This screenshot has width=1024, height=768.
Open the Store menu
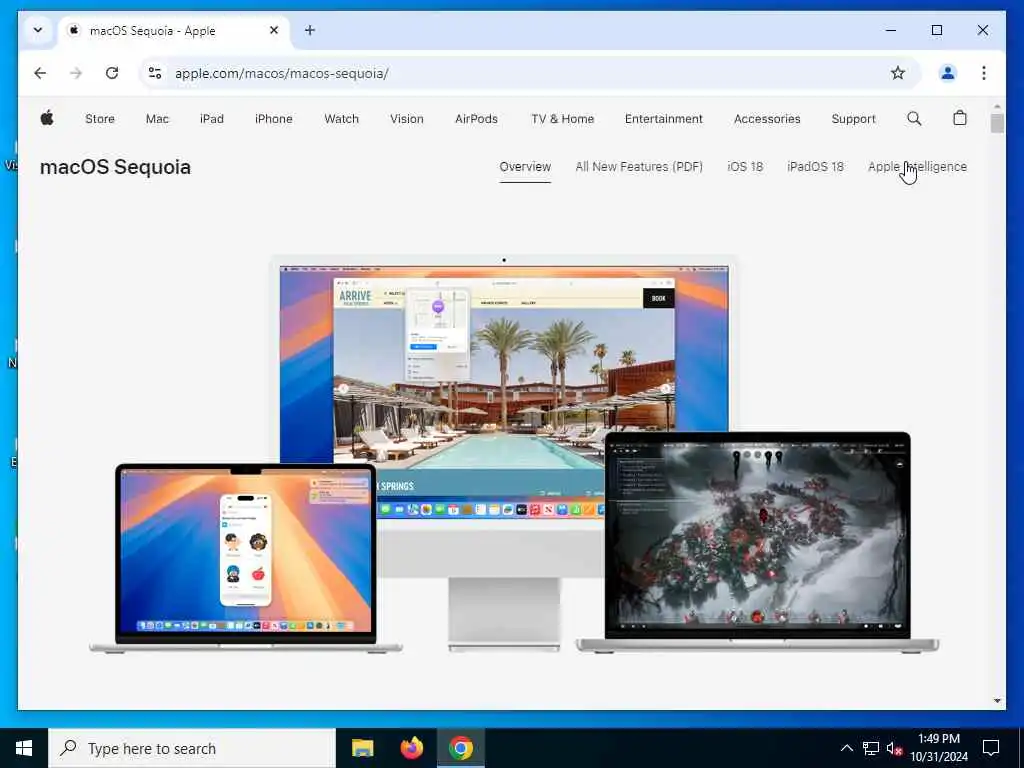click(100, 119)
